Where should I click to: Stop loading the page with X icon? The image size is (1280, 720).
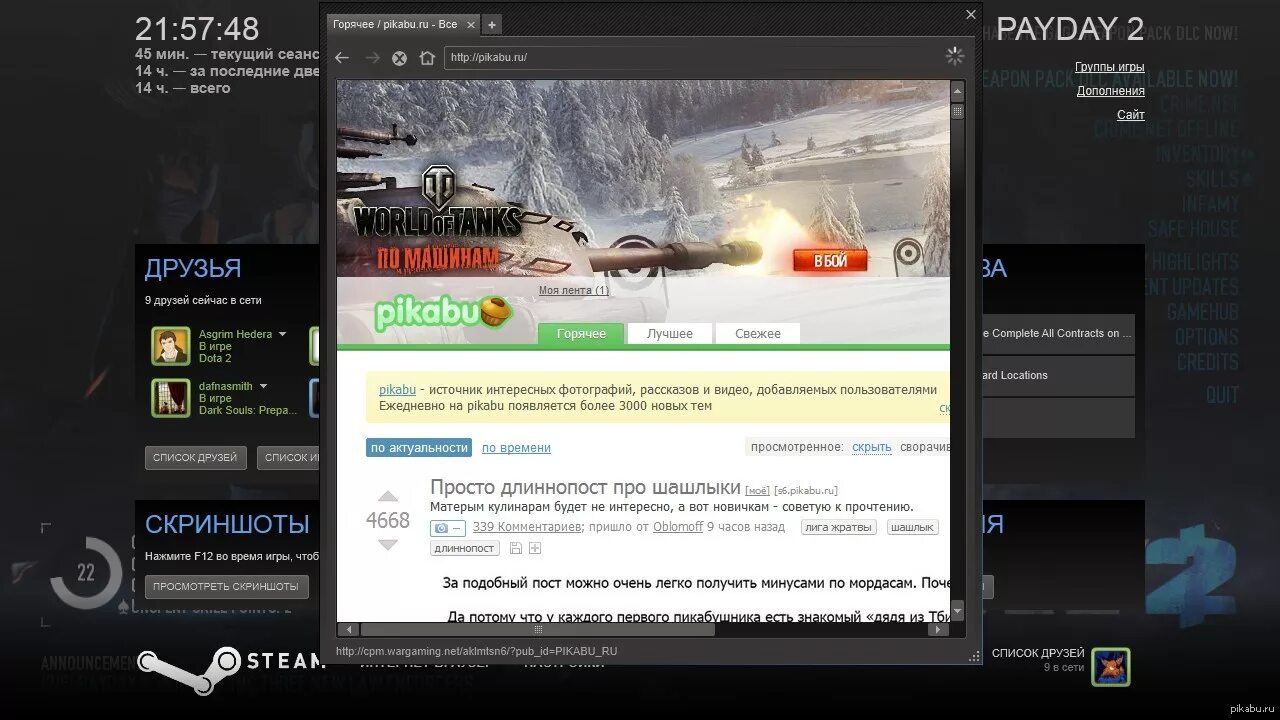[x=399, y=58]
